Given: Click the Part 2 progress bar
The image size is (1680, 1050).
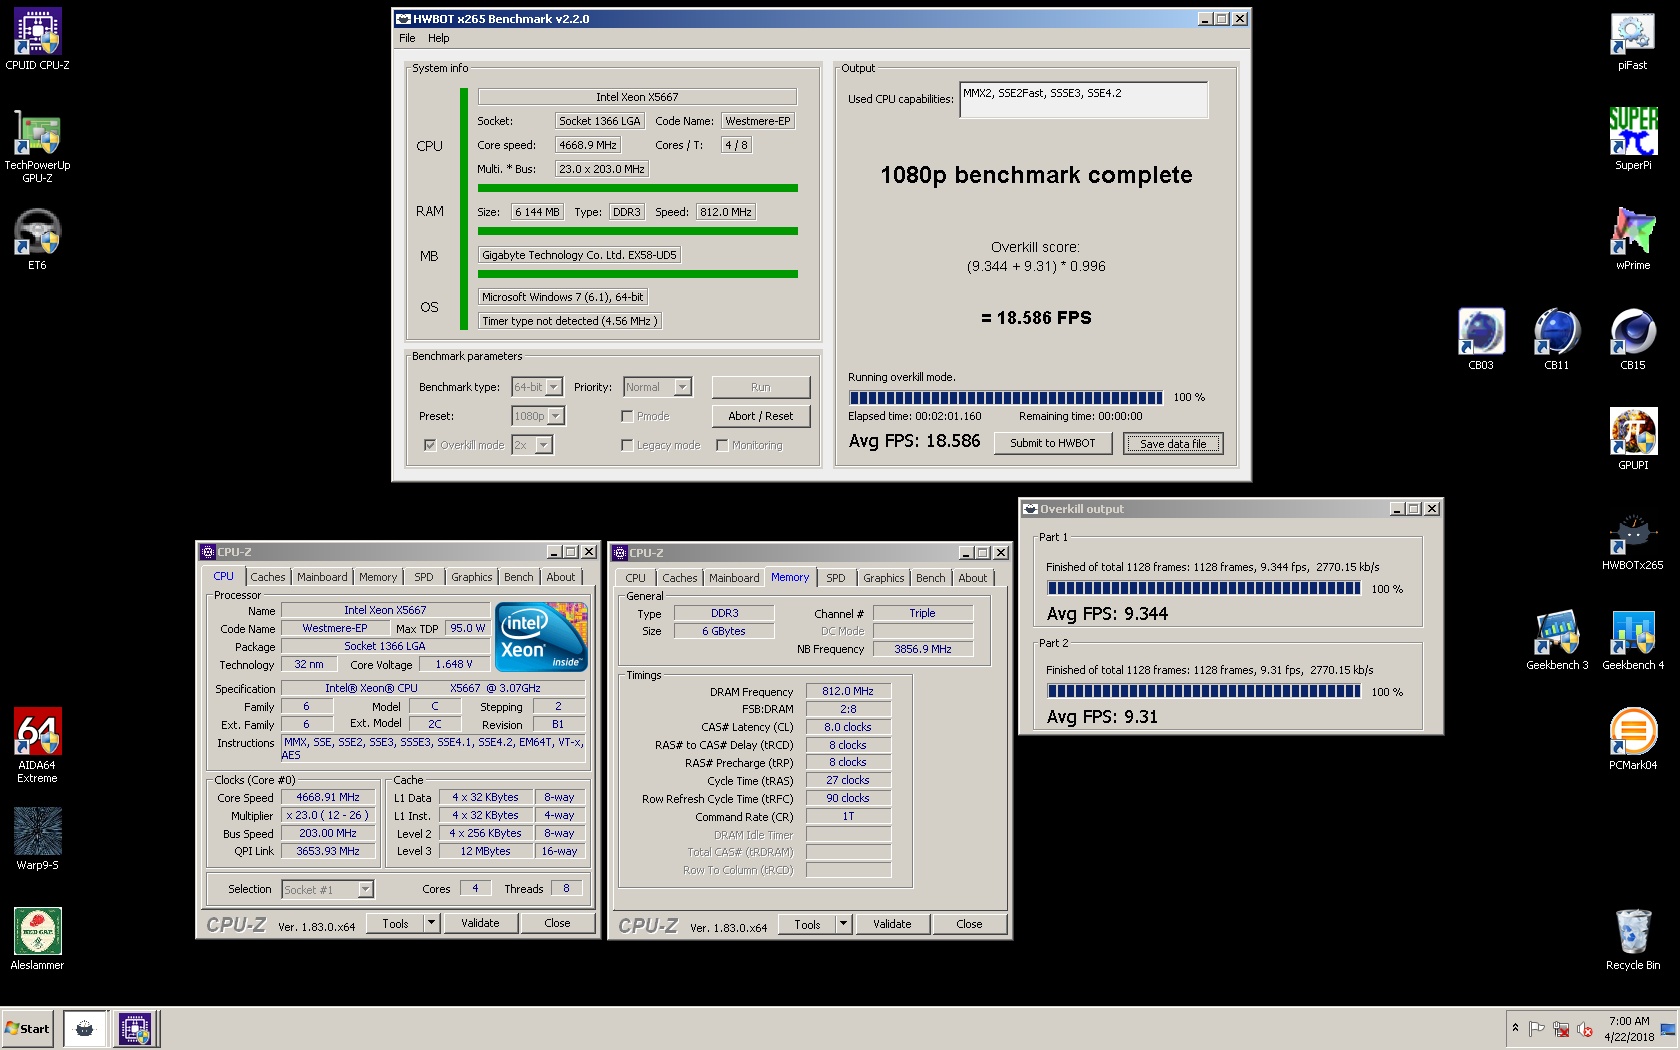Looking at the screenshot, I should (x=1204, y=691).
